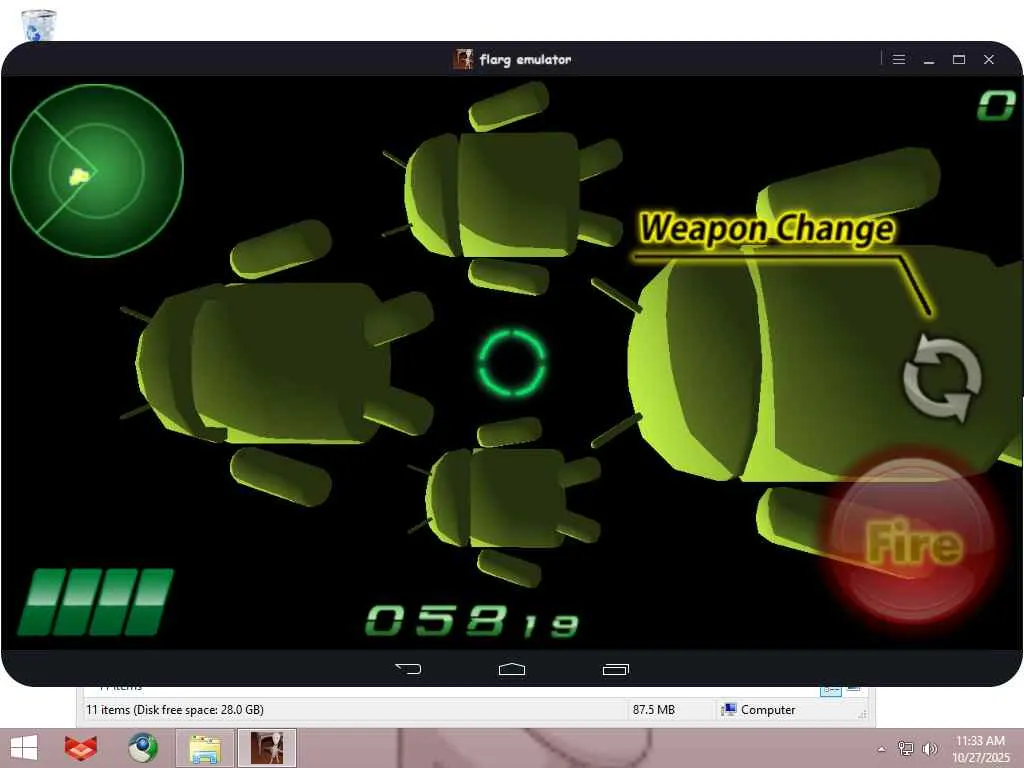Click the volume speaker tray icon
1024x768 pixels.
[929, 748]
